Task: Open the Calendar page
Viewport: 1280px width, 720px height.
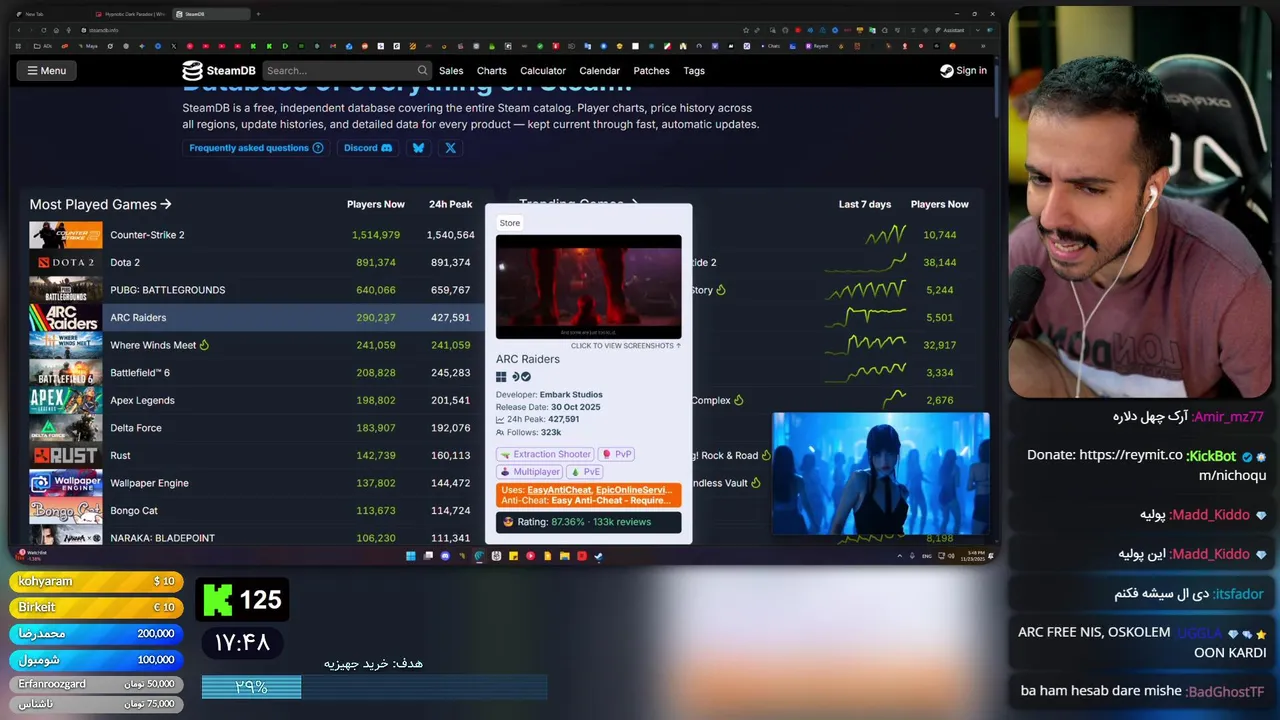Action: pyautogui.click(x=599, y=70)
